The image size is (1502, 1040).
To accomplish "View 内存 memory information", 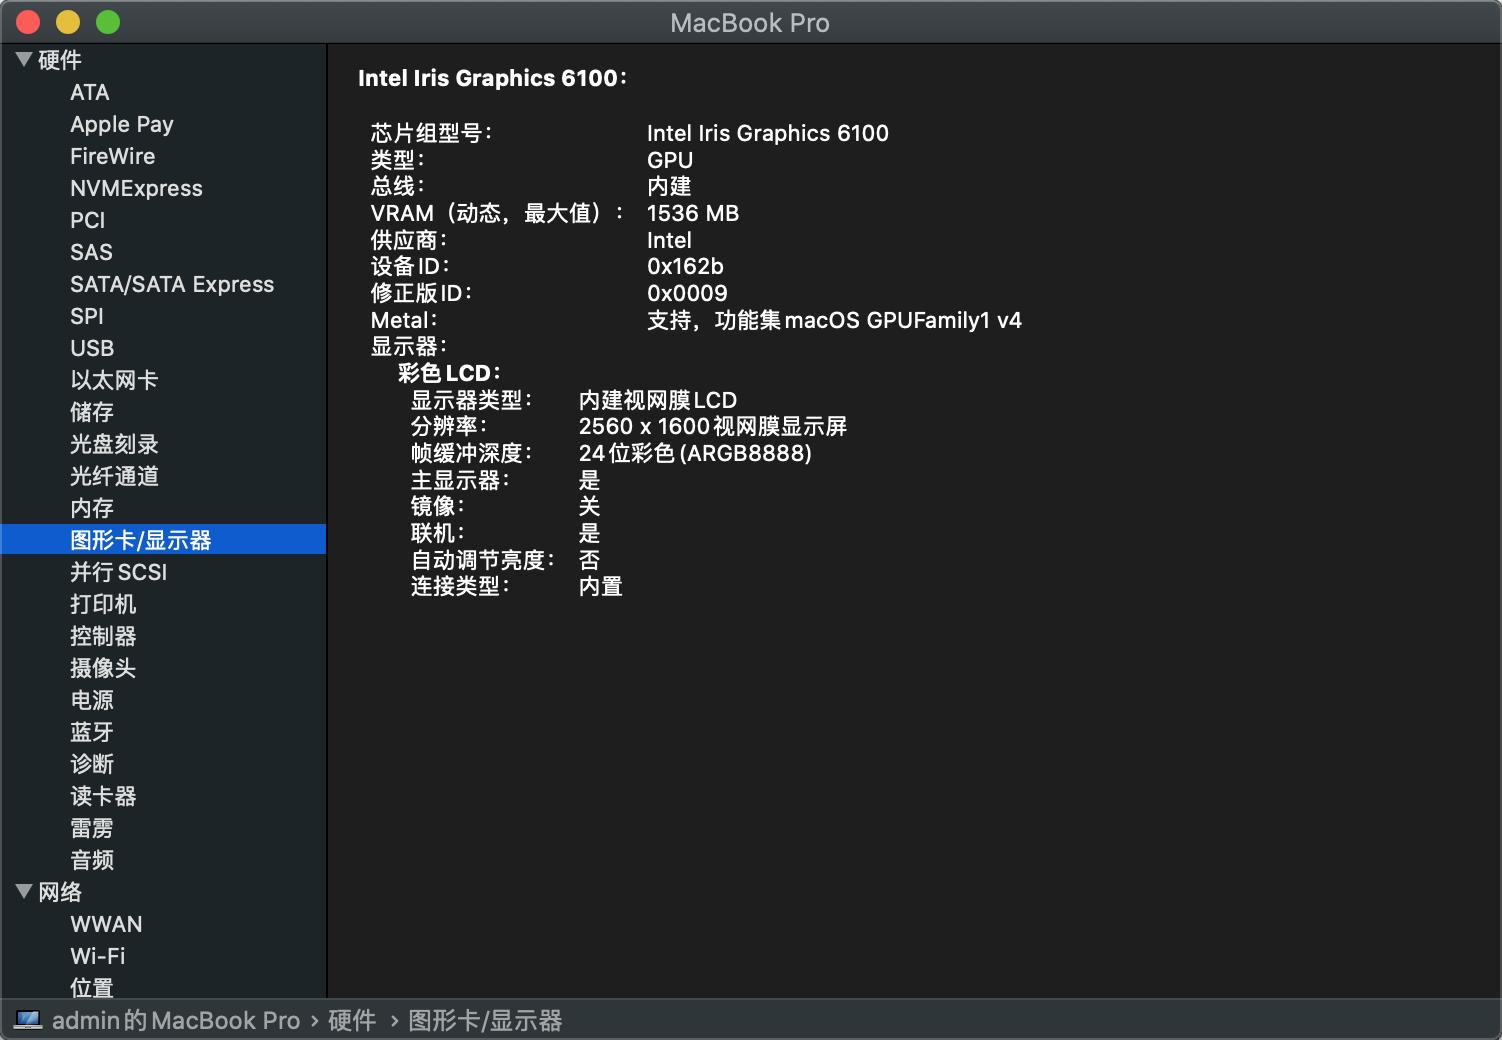I will coord(92,509).
